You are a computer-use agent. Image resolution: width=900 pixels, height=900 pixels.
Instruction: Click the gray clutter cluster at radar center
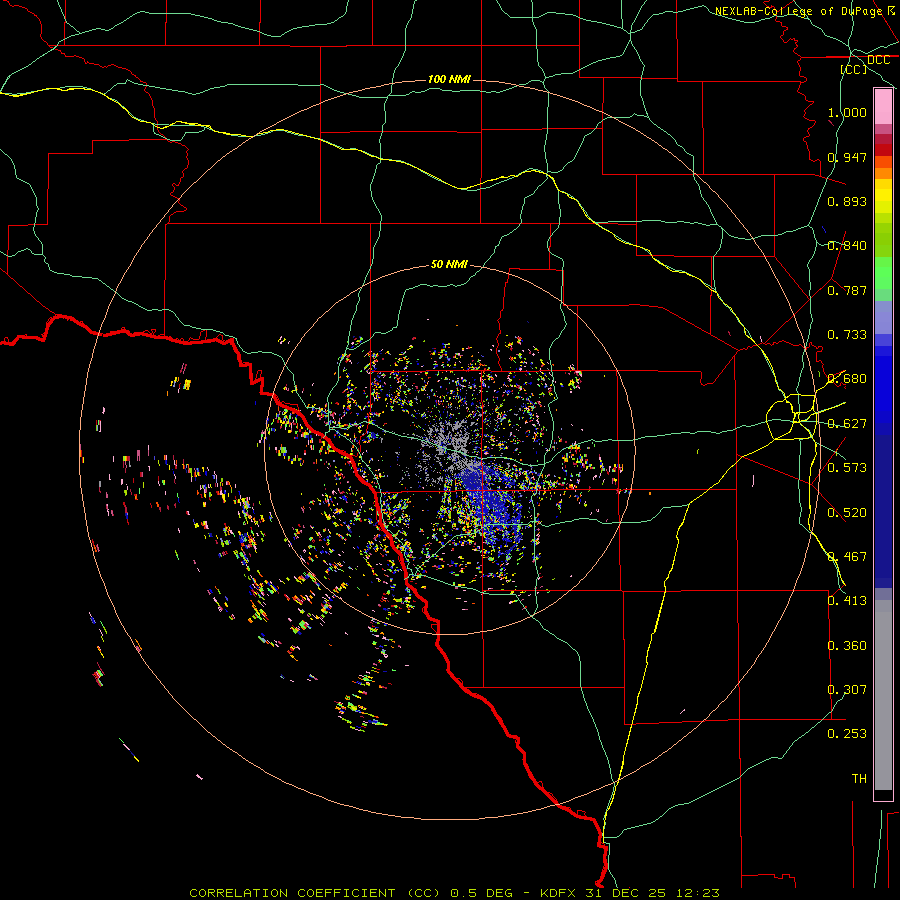[451, 441]
